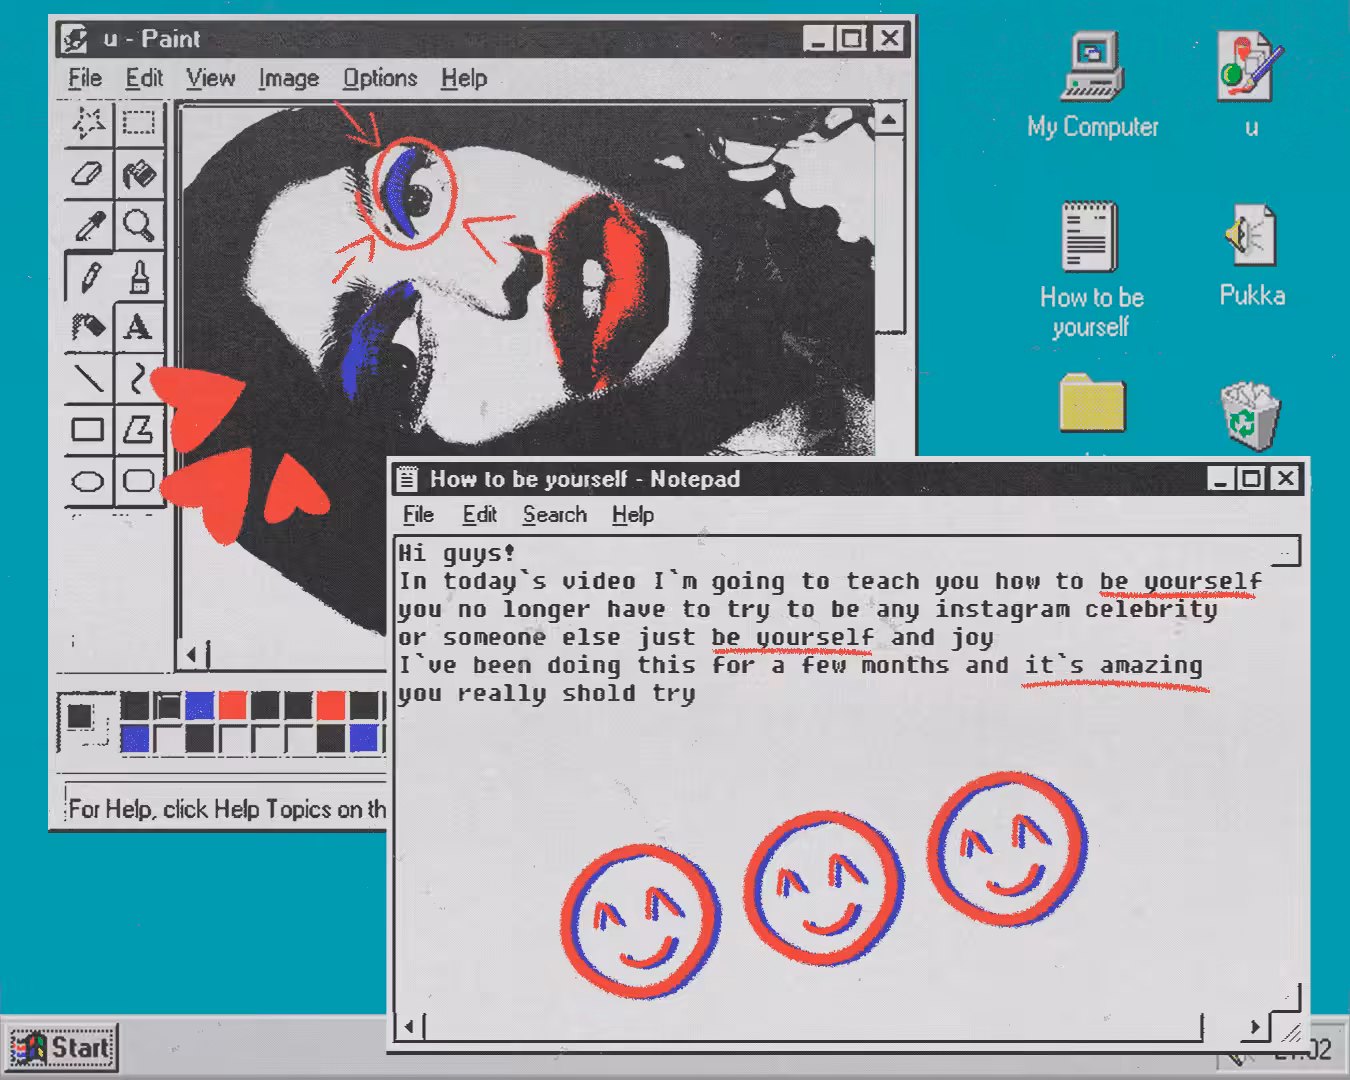Open the Start button menu
This screenshot has height=1080, width=1350.
click(61, 1047)
